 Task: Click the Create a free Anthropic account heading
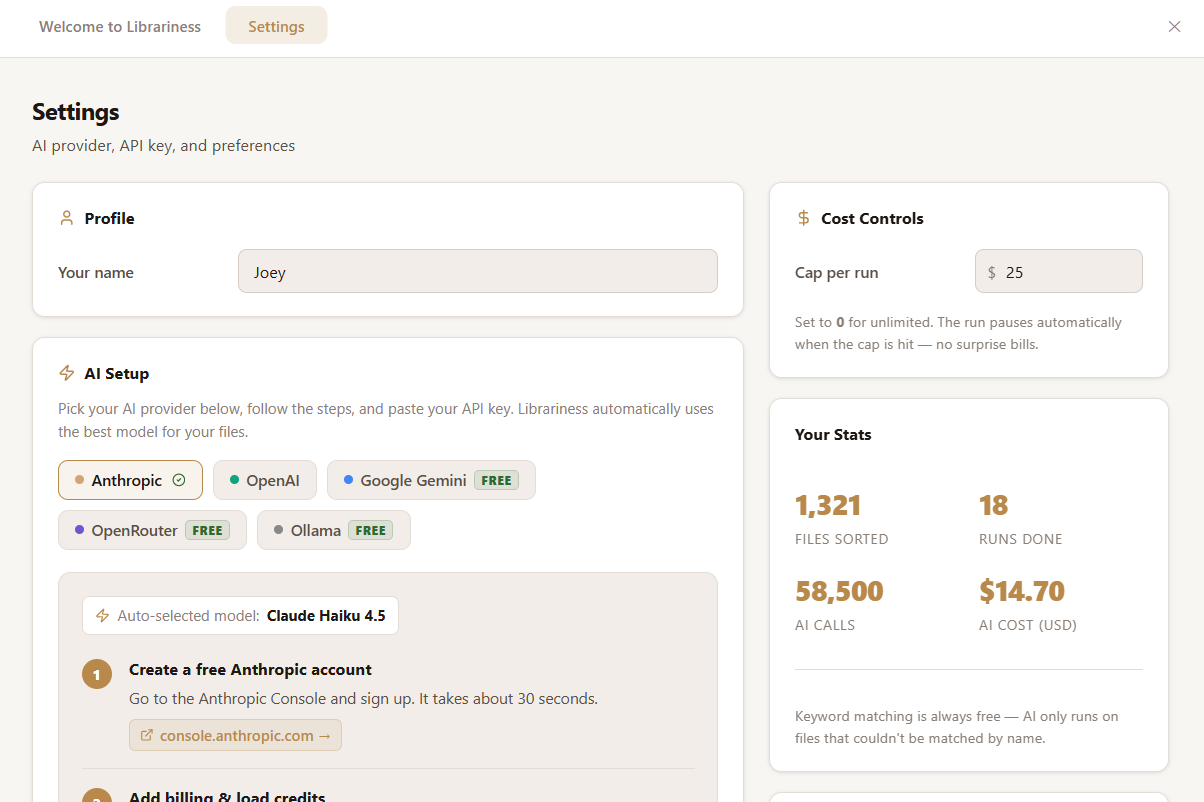pyautogui.click(x=250, y=669)
